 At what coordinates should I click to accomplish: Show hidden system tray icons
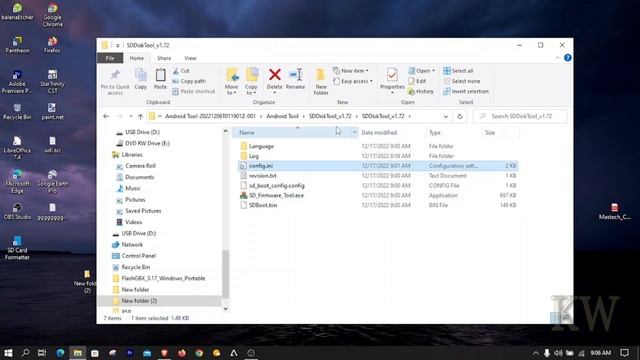coord(536,353)
